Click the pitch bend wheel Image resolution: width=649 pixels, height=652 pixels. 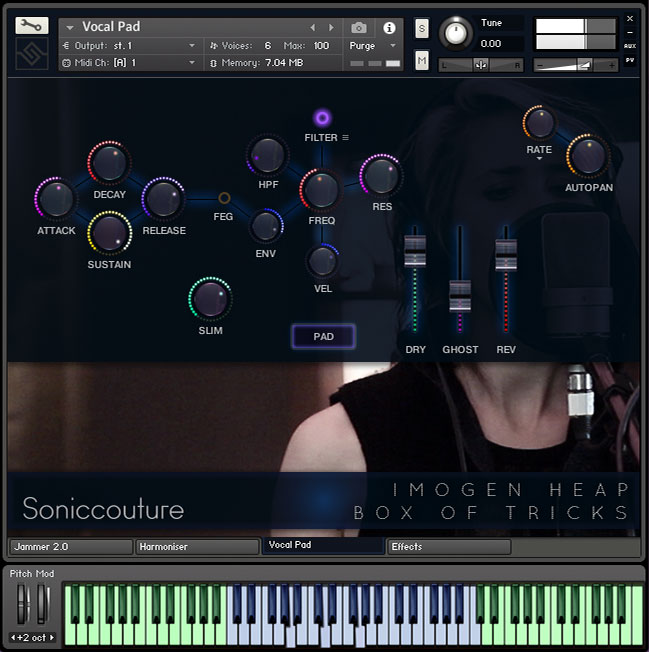23,604
